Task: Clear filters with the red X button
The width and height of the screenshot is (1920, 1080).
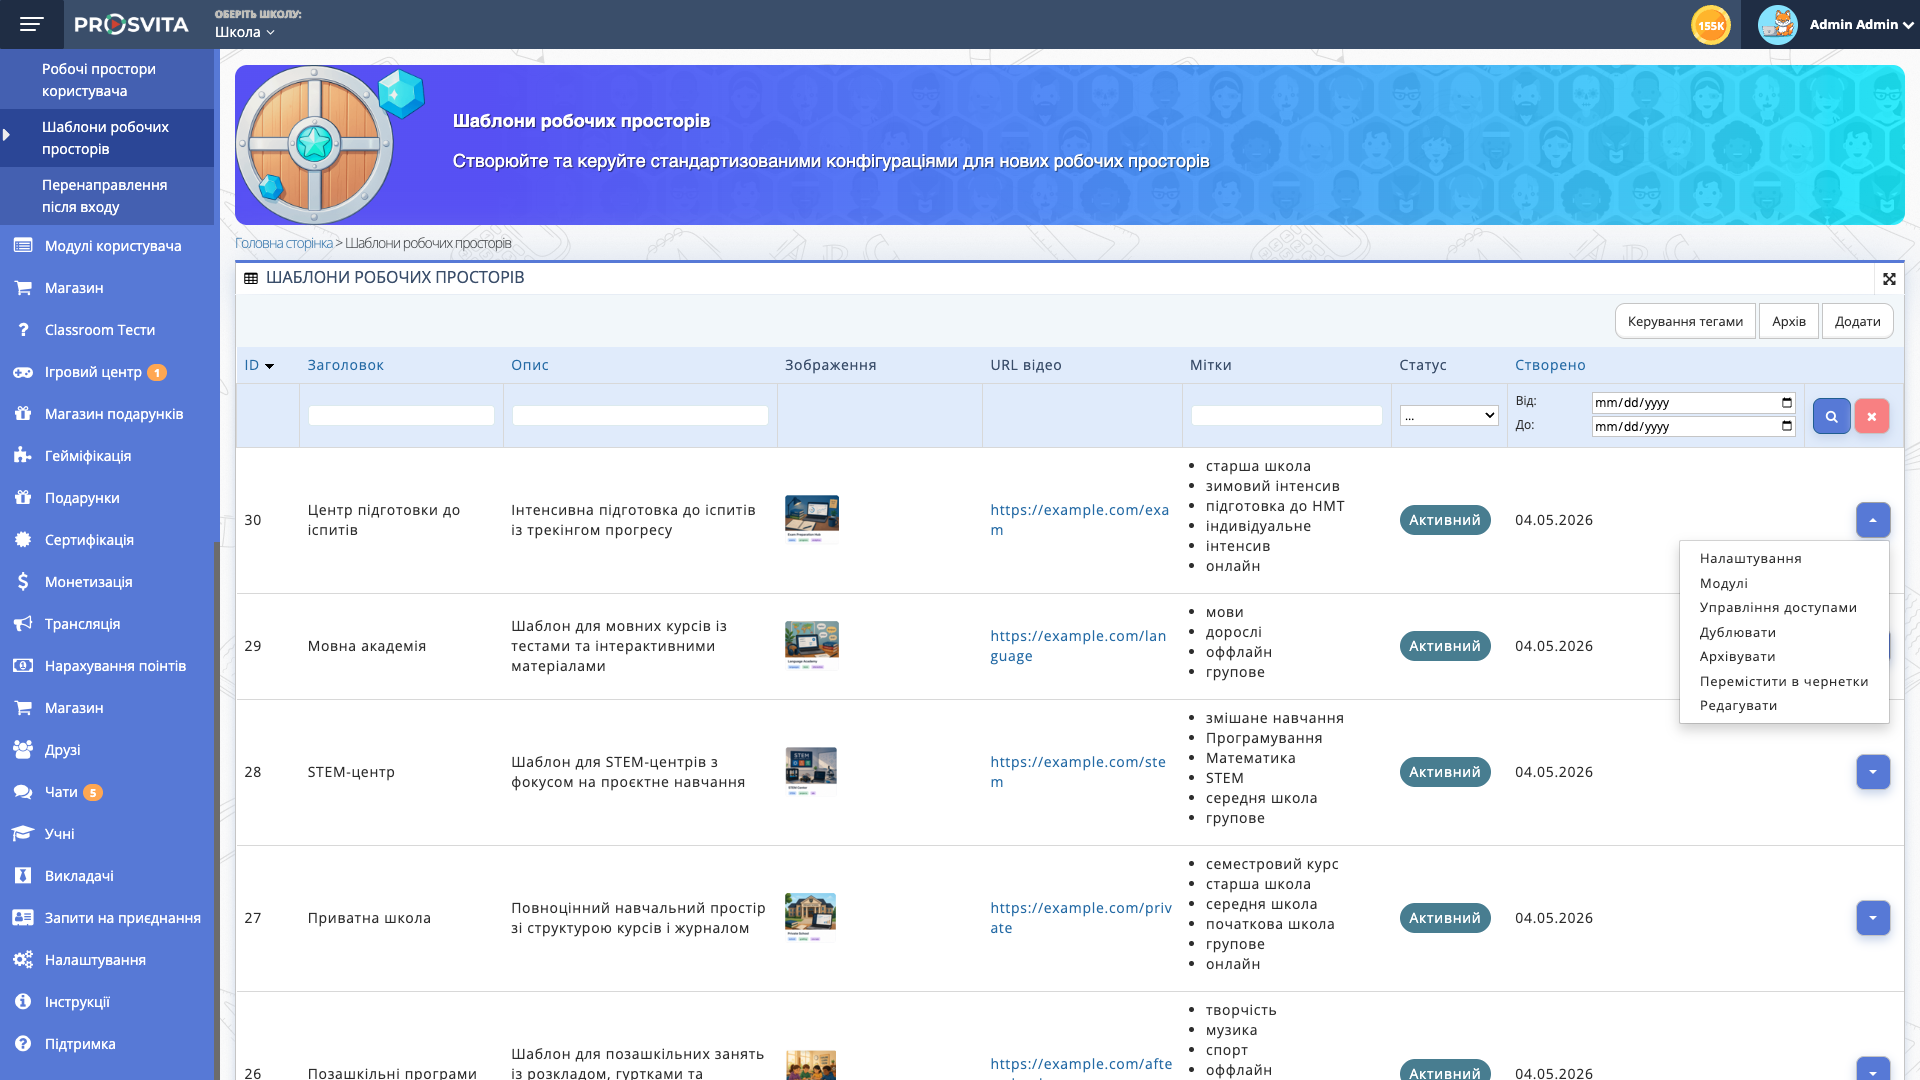Action: [1871, 416]
